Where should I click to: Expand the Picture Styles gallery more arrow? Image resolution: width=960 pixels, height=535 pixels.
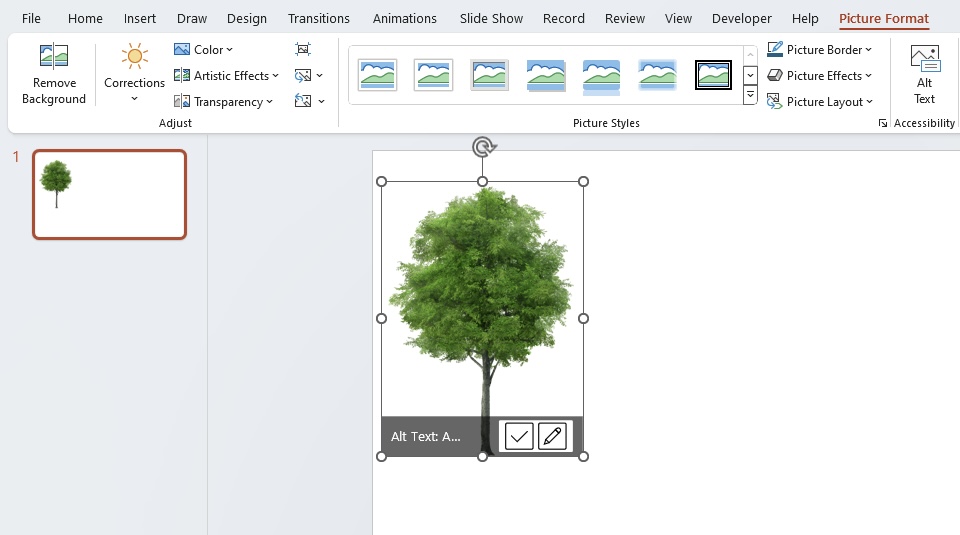click(750, 95)
